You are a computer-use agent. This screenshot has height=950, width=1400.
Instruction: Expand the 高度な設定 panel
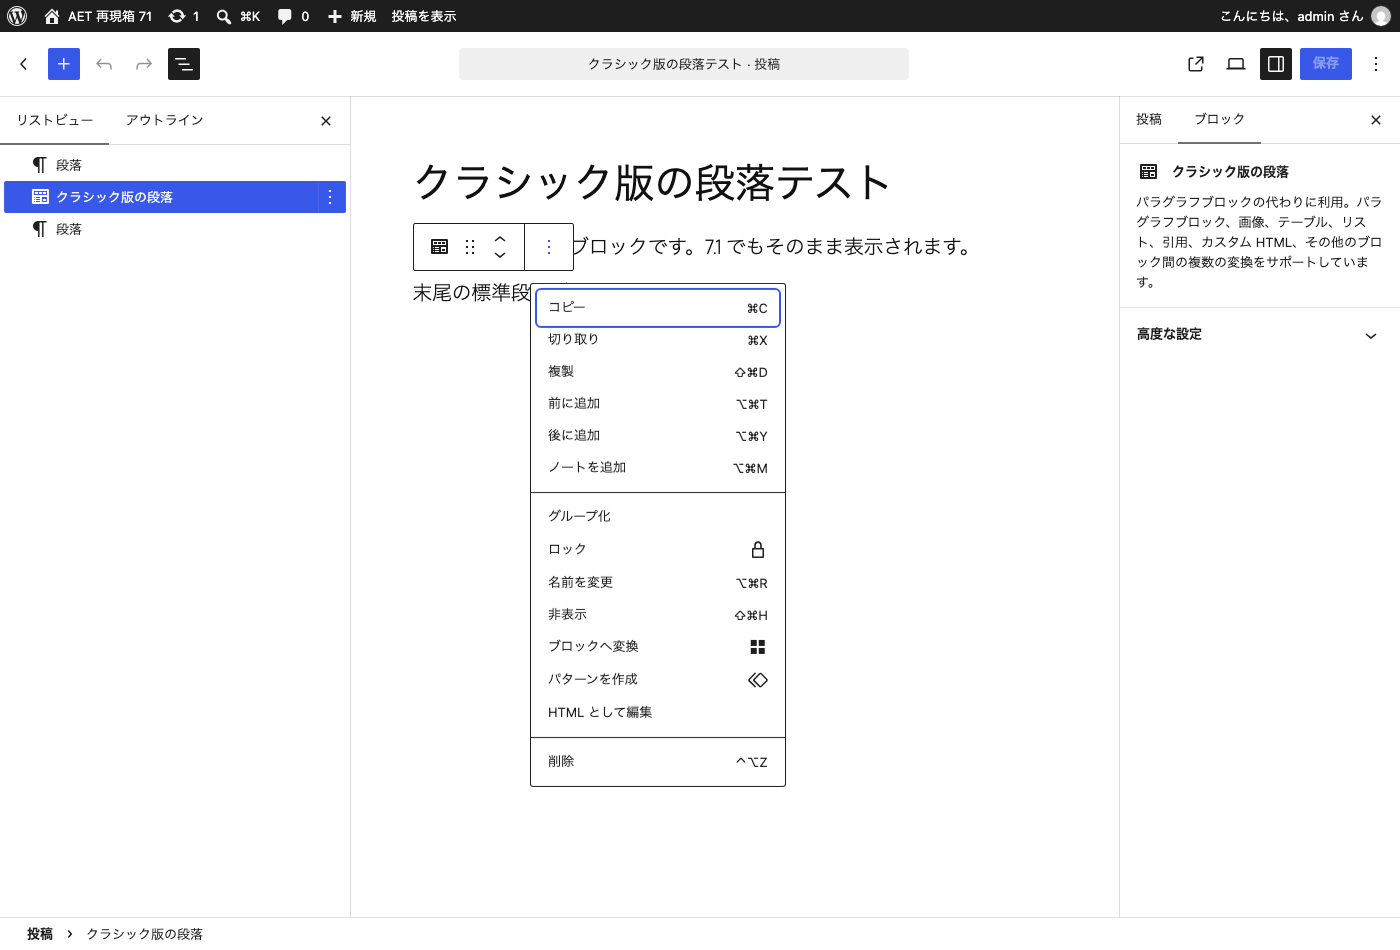[1260, 335]
